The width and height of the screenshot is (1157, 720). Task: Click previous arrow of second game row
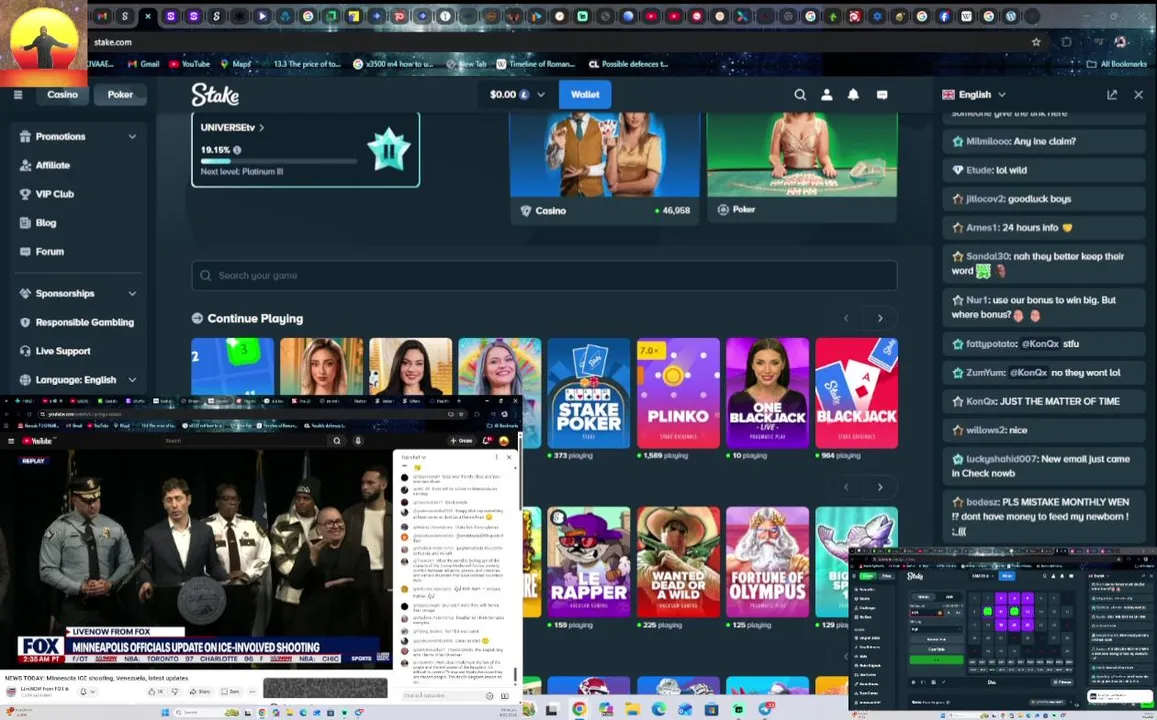coord(846,487)
